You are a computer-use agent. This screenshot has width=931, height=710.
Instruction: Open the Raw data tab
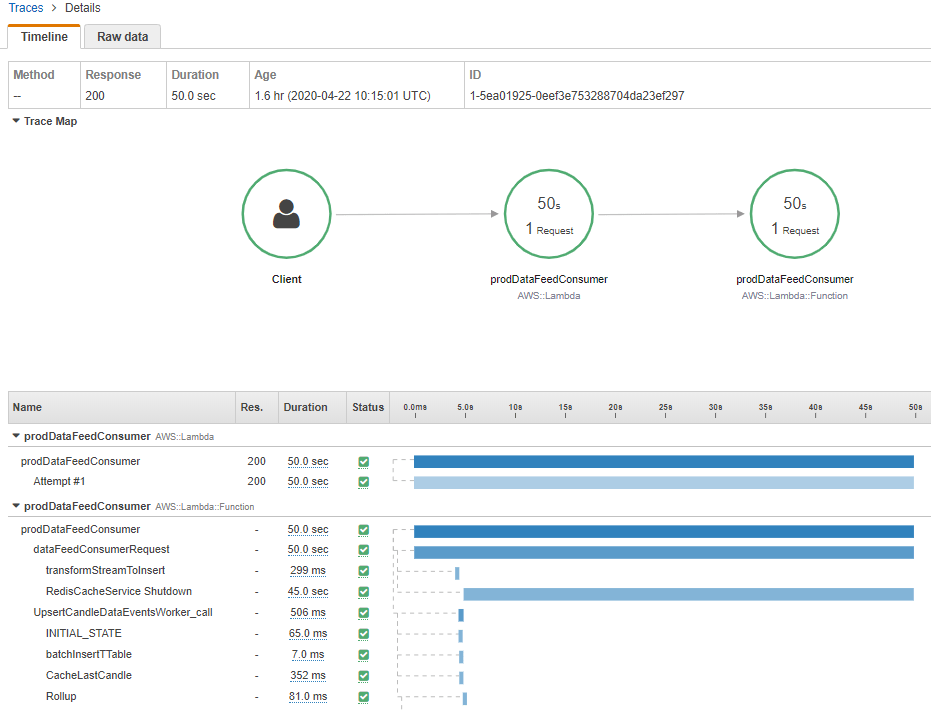[x=122, y=37]
